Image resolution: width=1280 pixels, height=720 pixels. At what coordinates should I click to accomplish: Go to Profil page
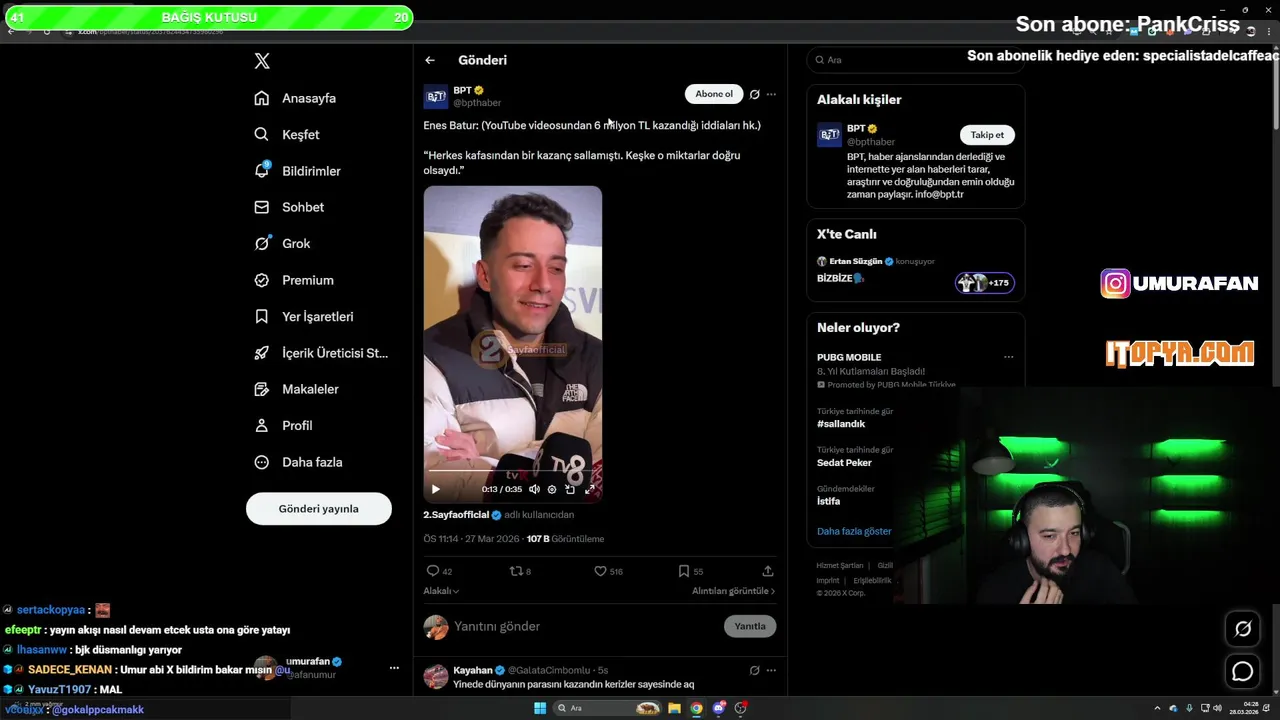click(284, 425)
